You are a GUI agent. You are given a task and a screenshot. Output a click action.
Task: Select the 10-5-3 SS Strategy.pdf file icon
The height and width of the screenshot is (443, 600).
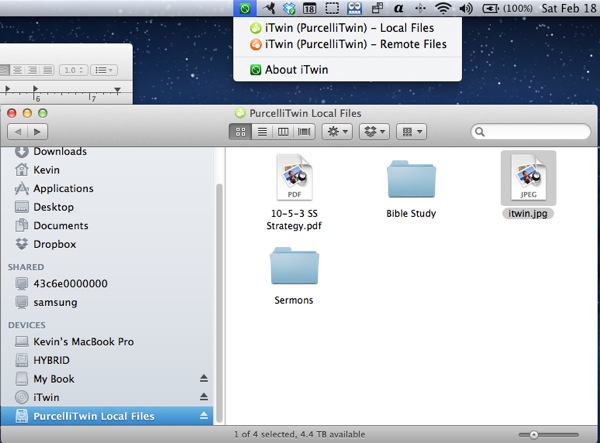point(294,177)
